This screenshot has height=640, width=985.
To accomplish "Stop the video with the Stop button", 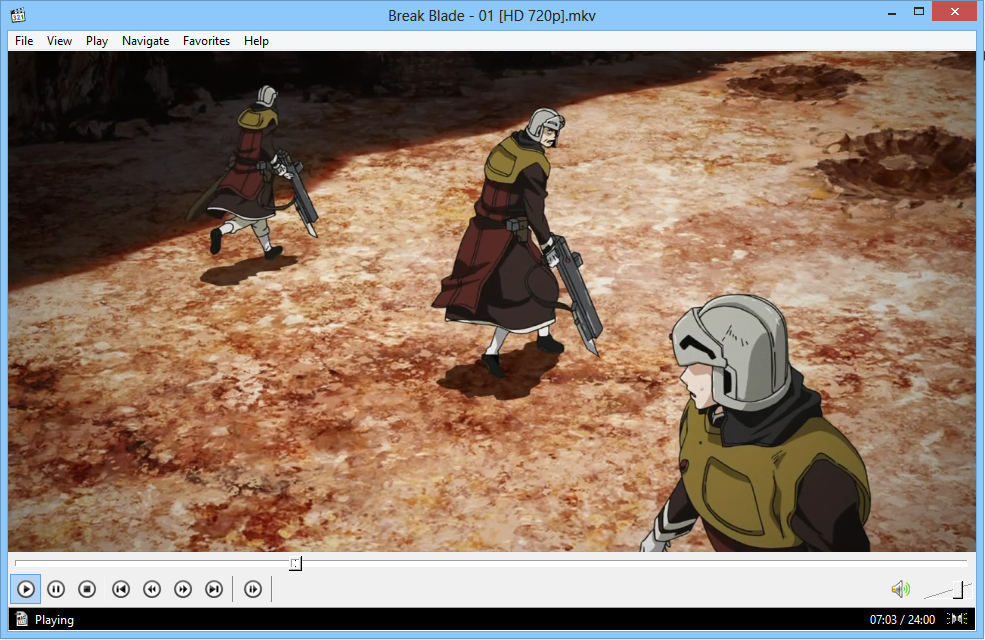I will 87,589.
